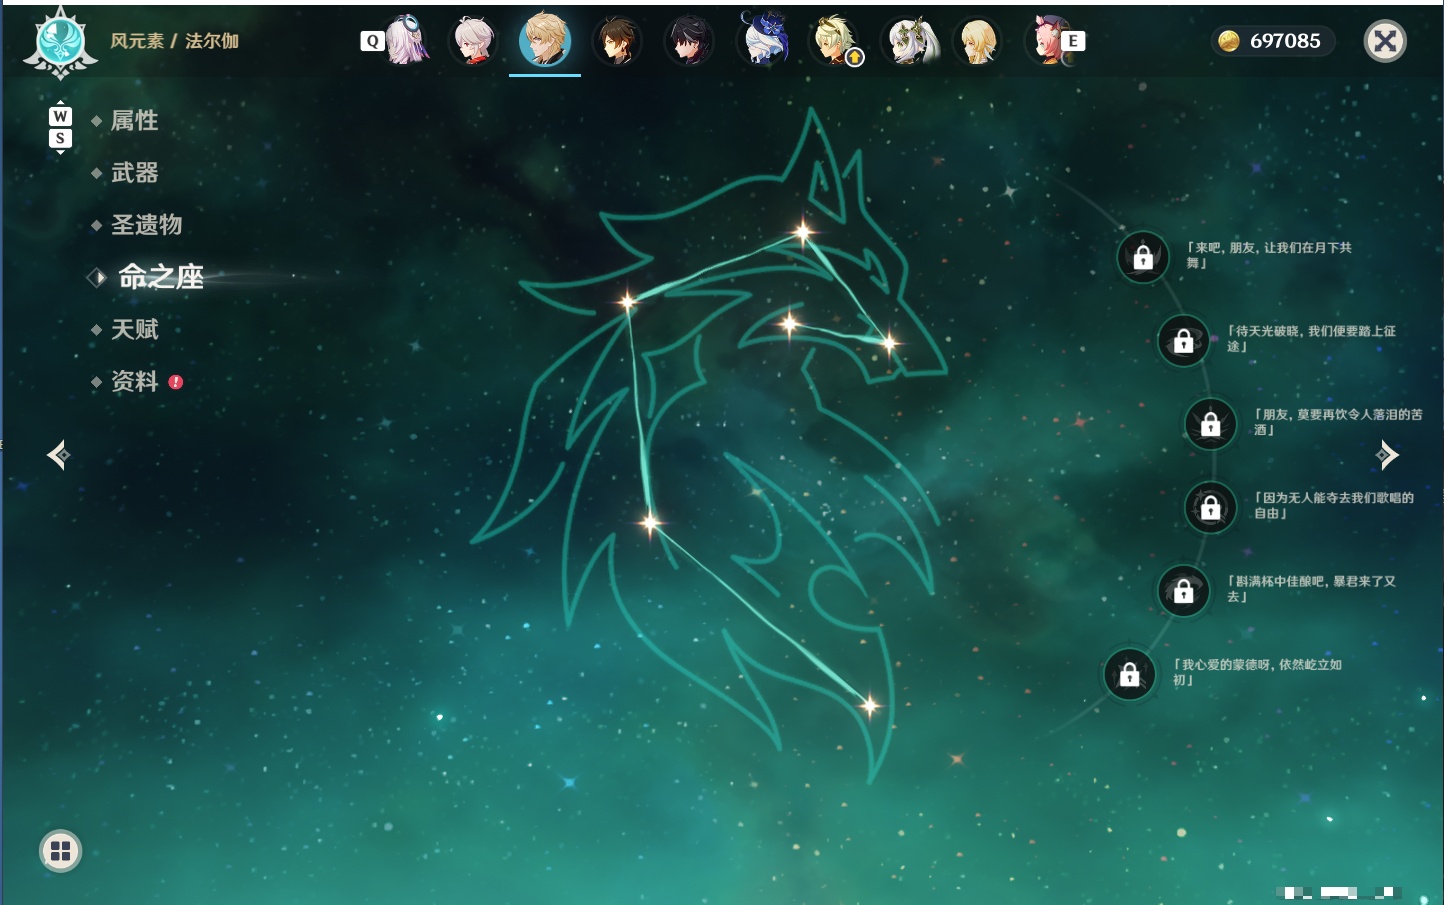Screen dimensions: 1444x905
Task: Switch to the brown-haired character portrait
Action: pyautogui.click(x=617, y=41)
